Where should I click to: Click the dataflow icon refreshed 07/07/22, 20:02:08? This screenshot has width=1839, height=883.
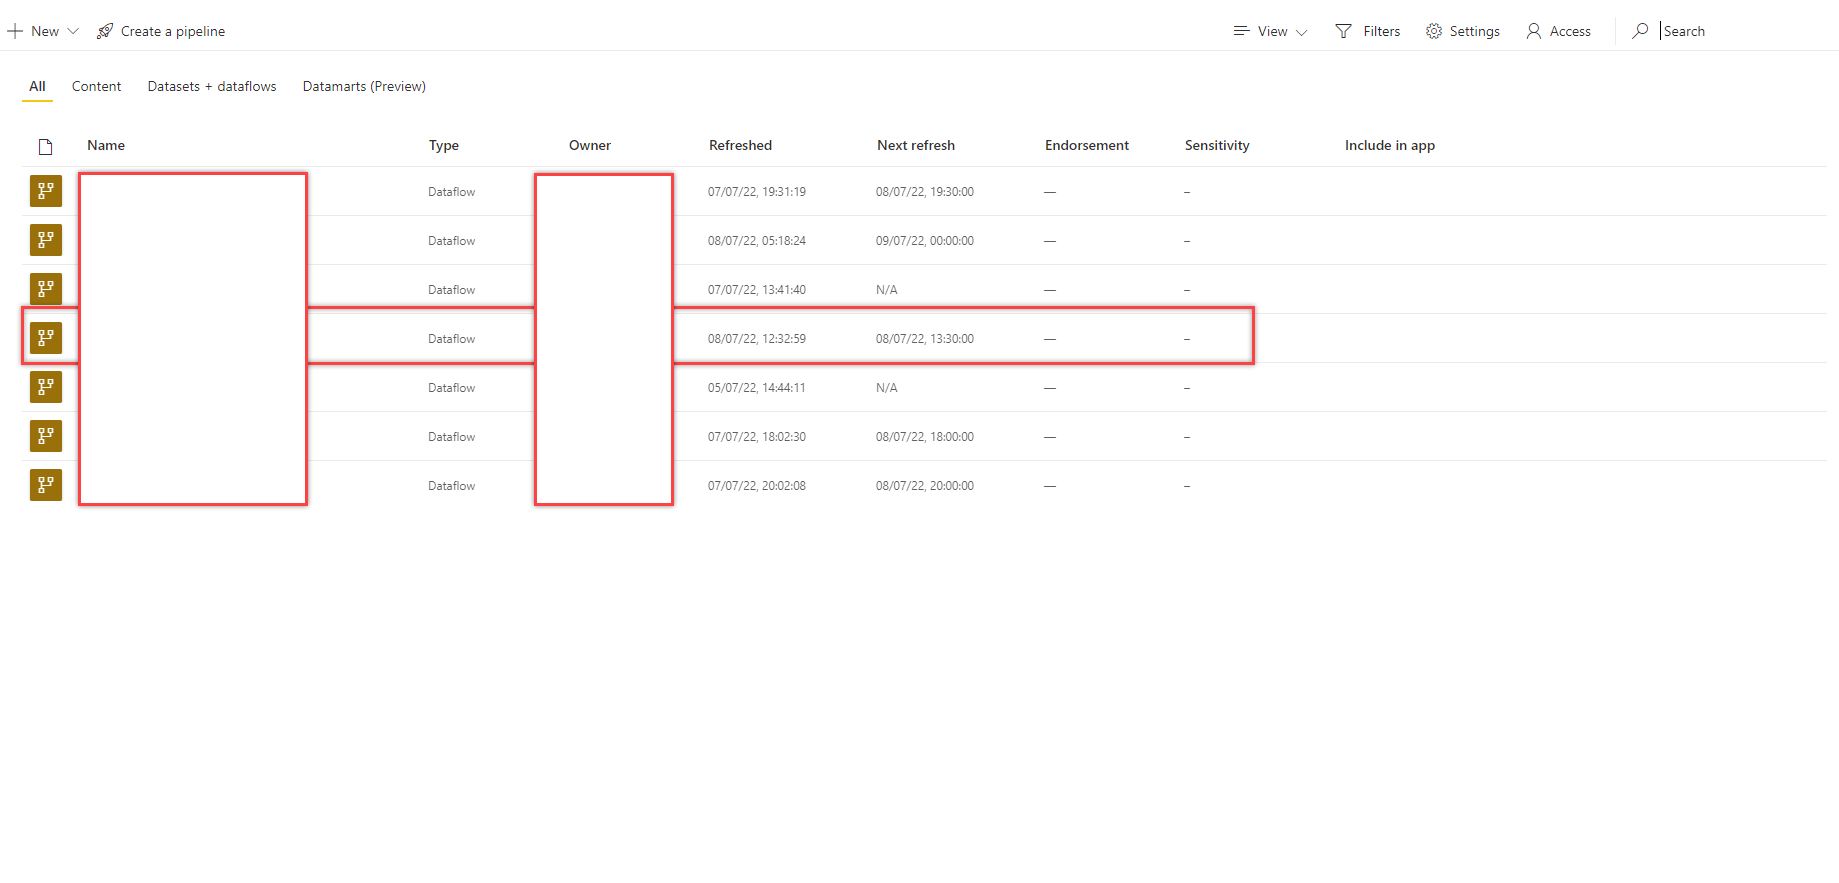pyautogui.click(x=46, y=485)
